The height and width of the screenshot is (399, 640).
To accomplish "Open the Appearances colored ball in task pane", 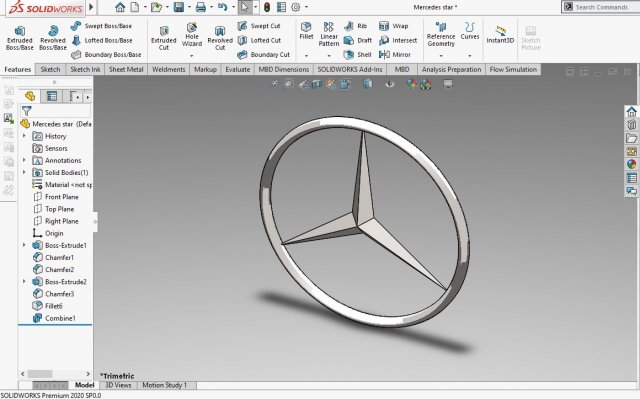I will pos(631,164).
